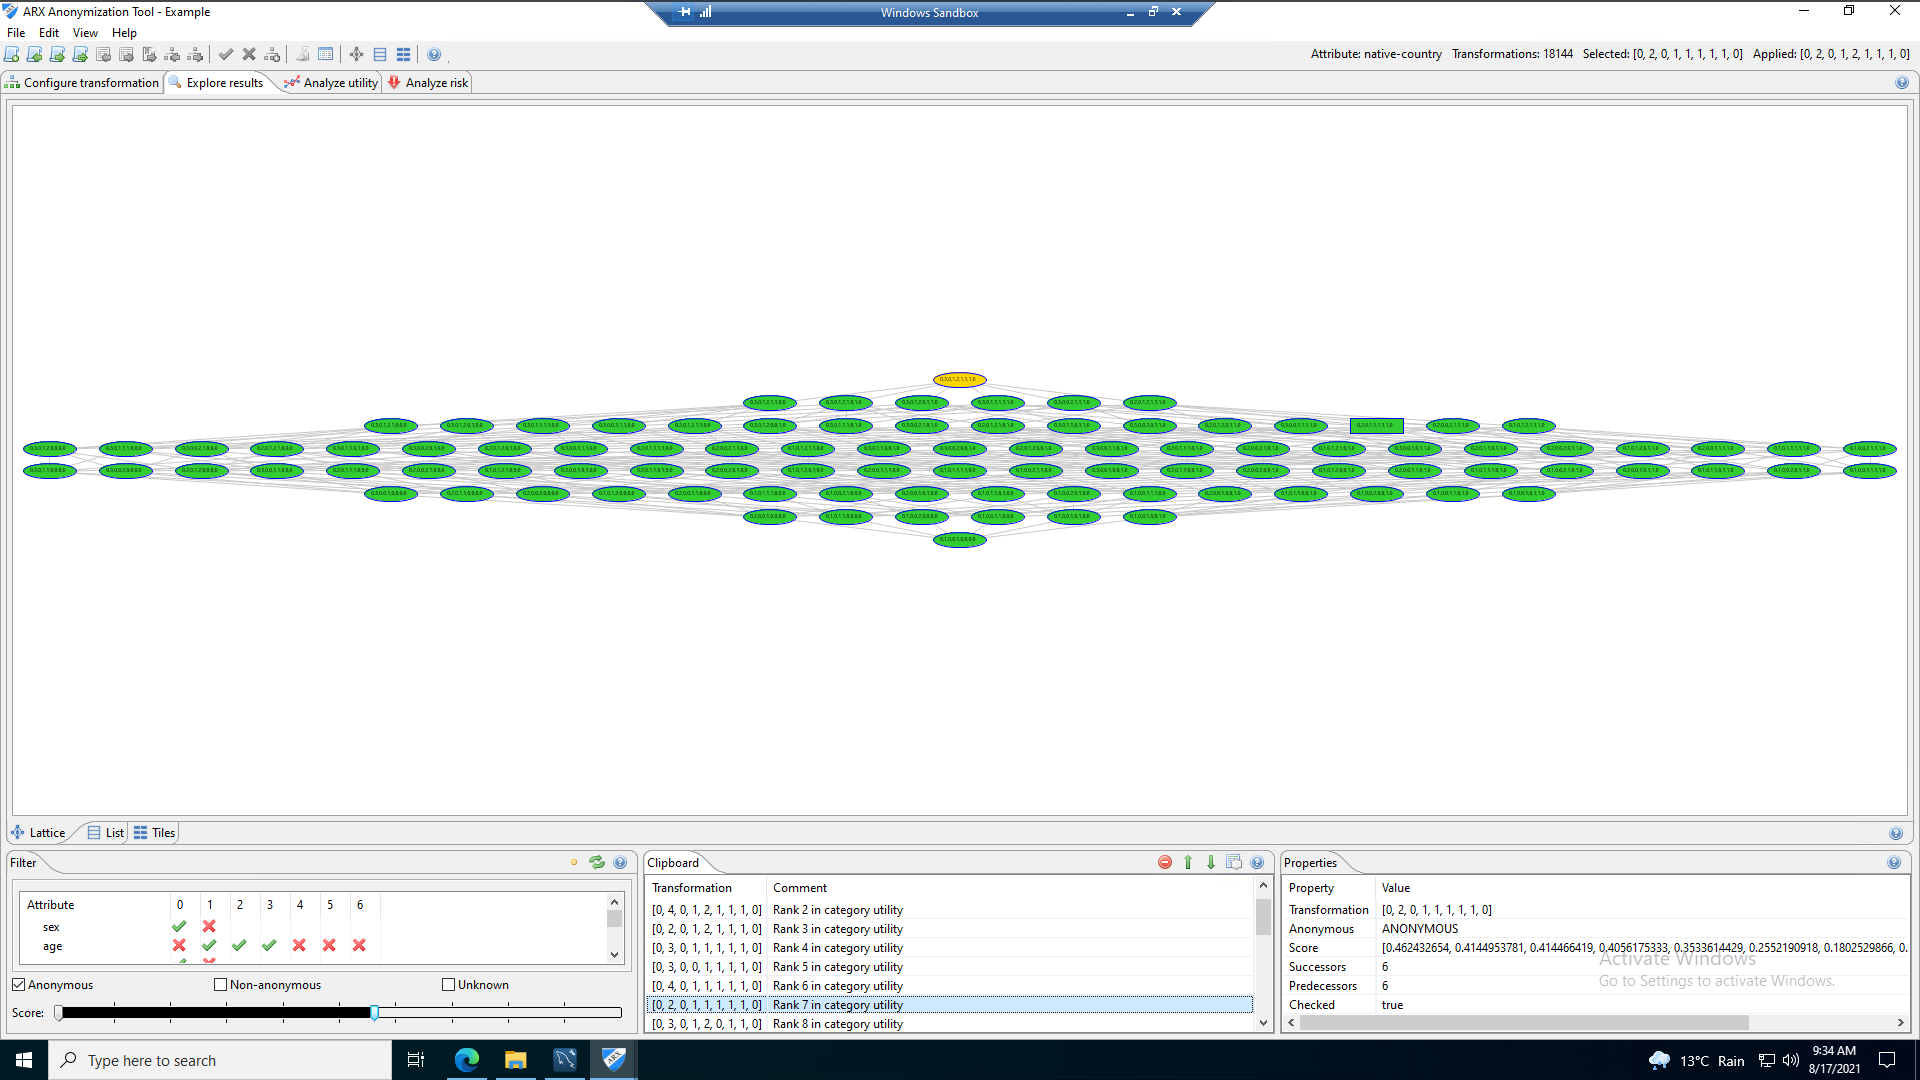Screen dimensions: 1920x1080
Task: Click the Create hierarchy toolbar icon
Action: [x=272, y=54]
